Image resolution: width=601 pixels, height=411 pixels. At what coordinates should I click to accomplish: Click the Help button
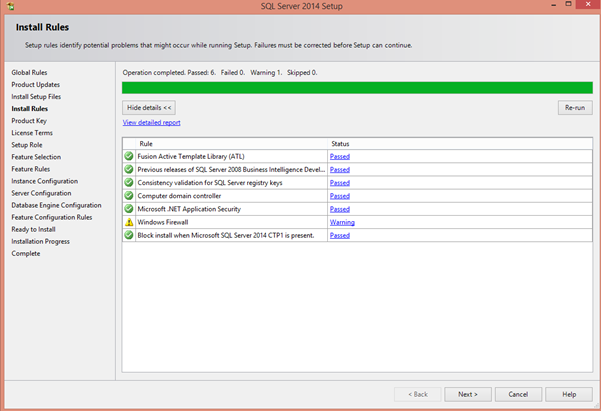click(x=569, y=394)
